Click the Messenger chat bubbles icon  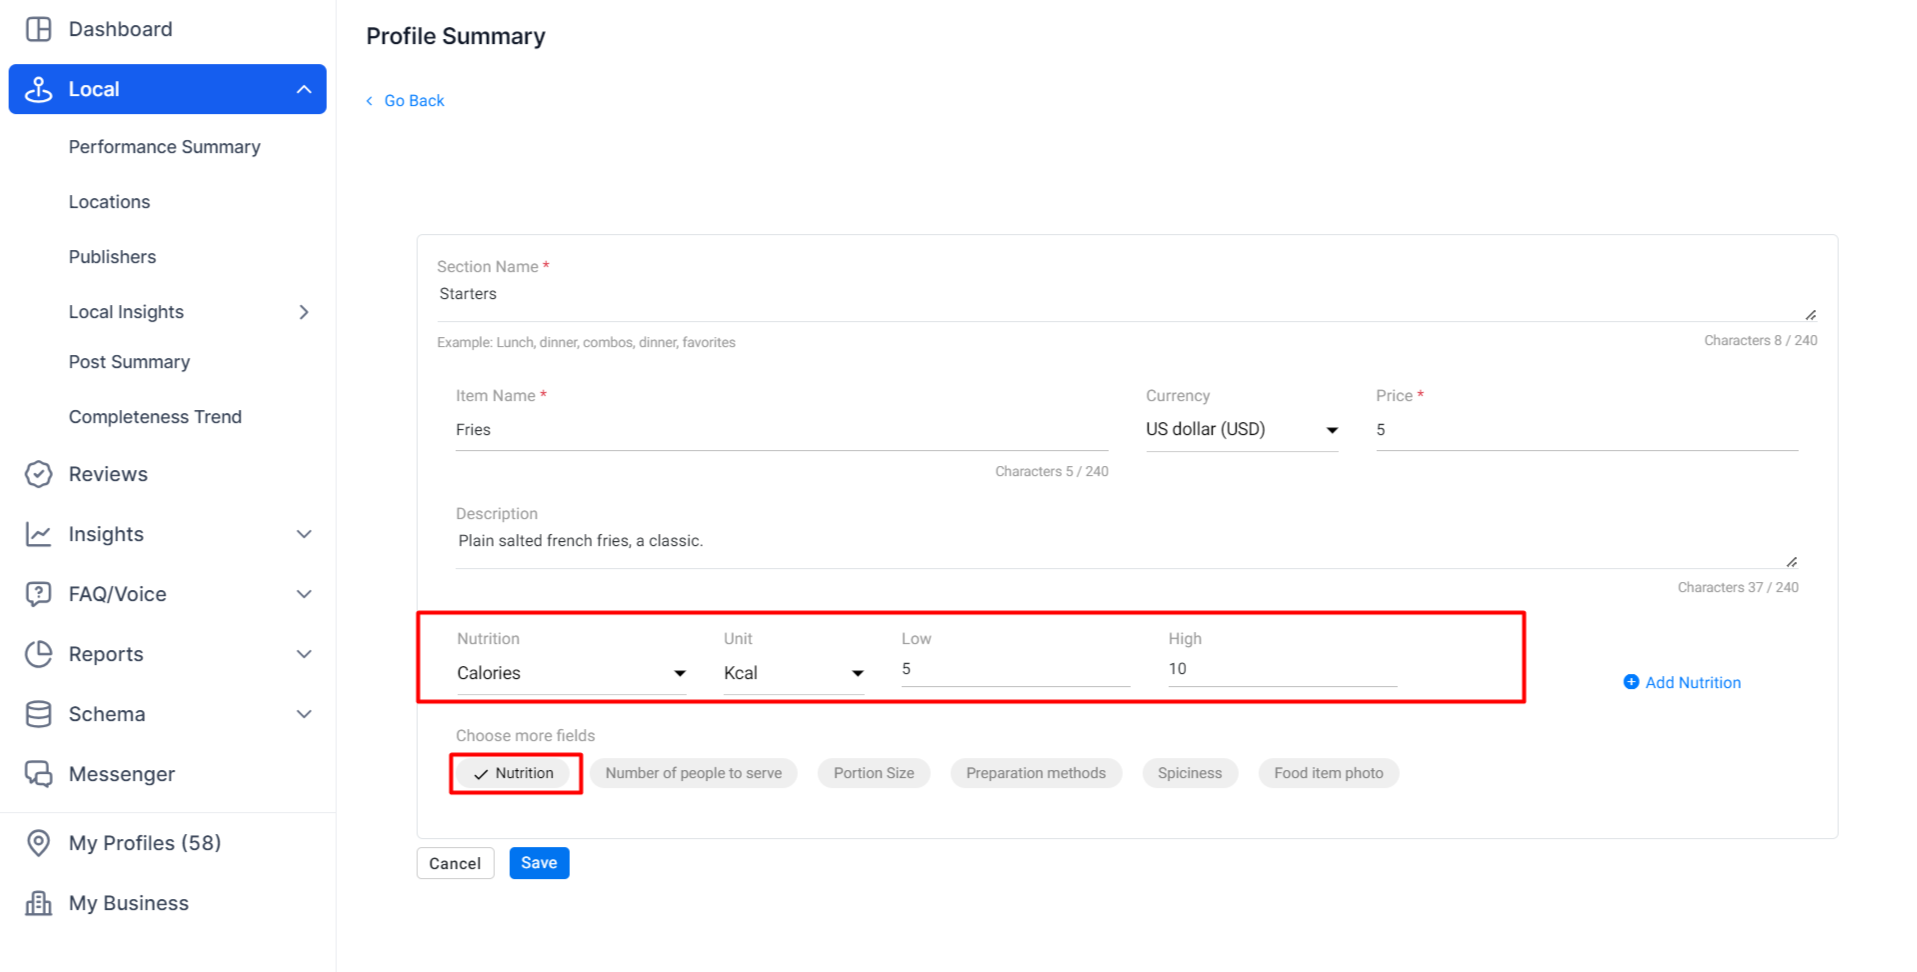pos(38,774)
